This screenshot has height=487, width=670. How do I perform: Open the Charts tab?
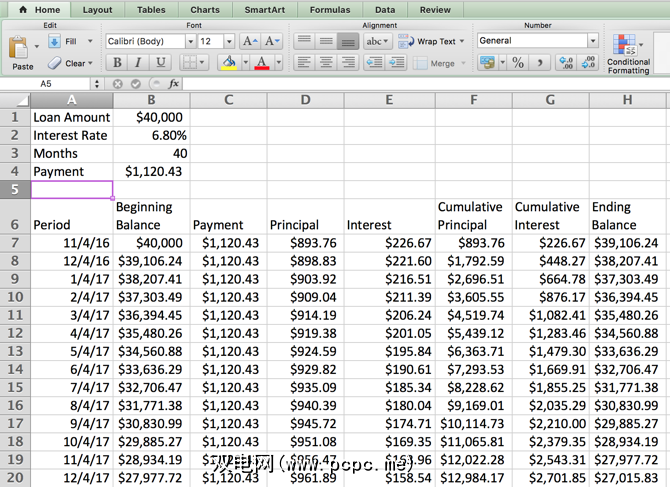[205, 10]
